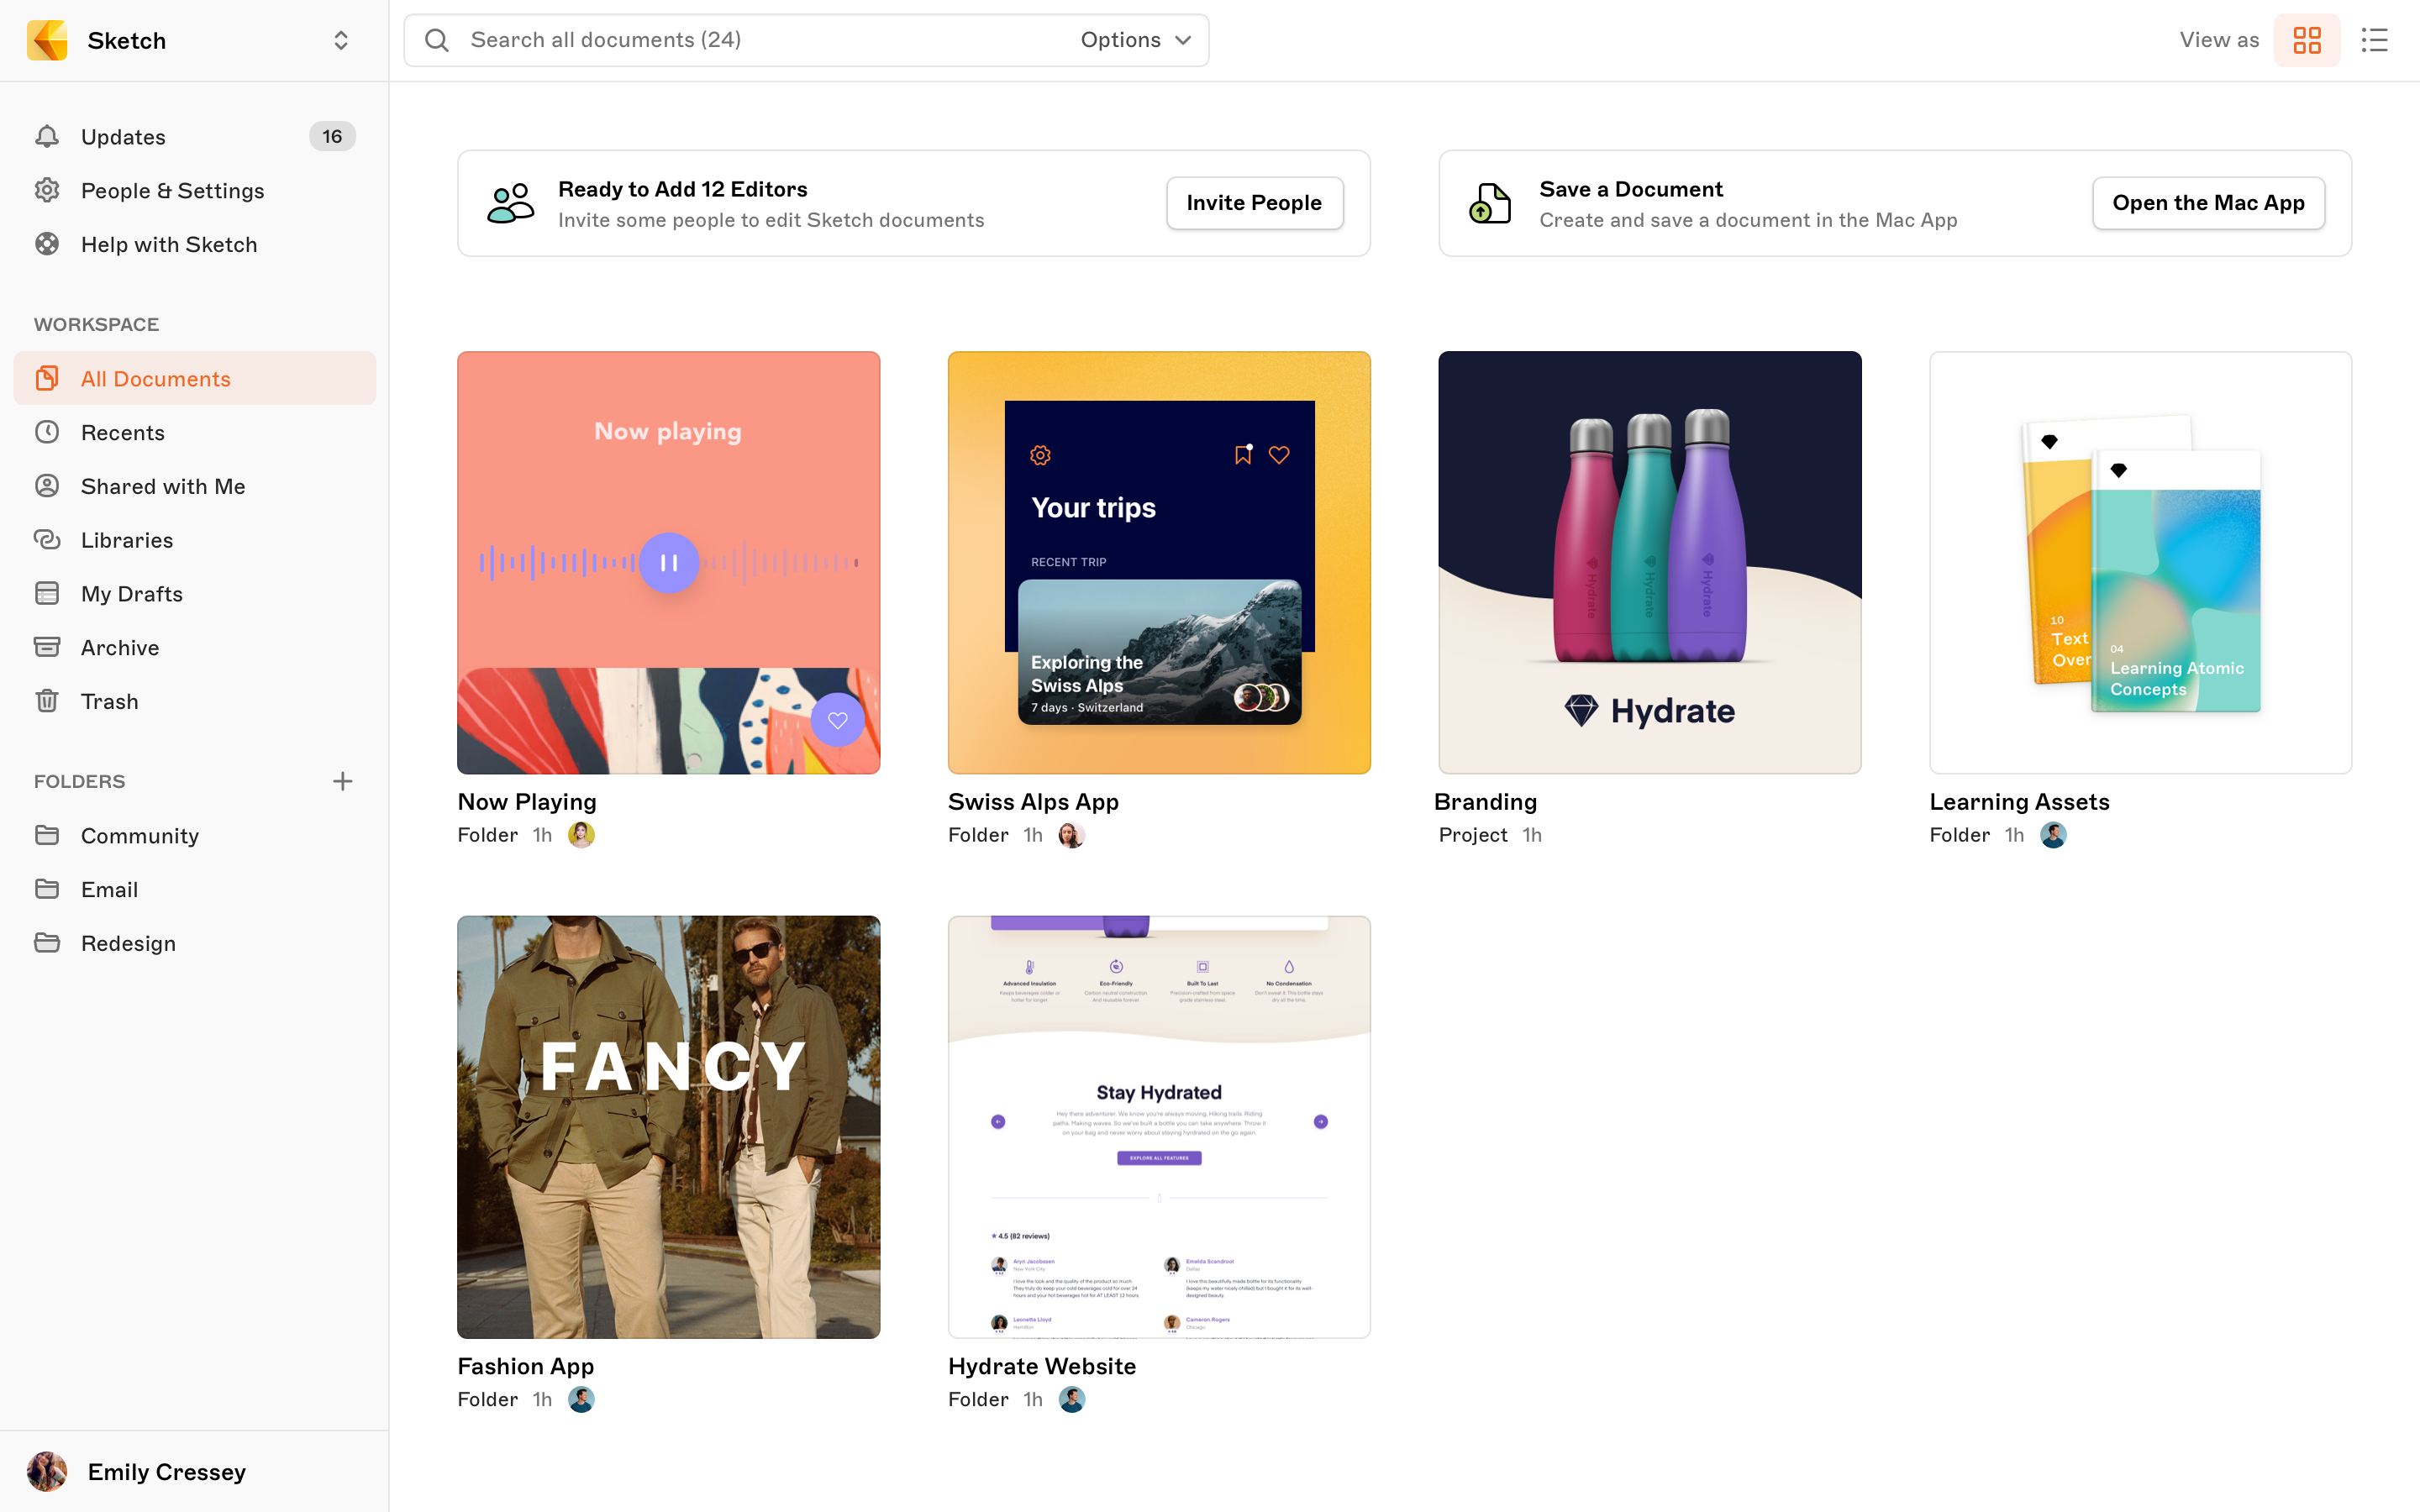Open the Archive section
The image size is (2420, 1512).
(x=120, y=647)
